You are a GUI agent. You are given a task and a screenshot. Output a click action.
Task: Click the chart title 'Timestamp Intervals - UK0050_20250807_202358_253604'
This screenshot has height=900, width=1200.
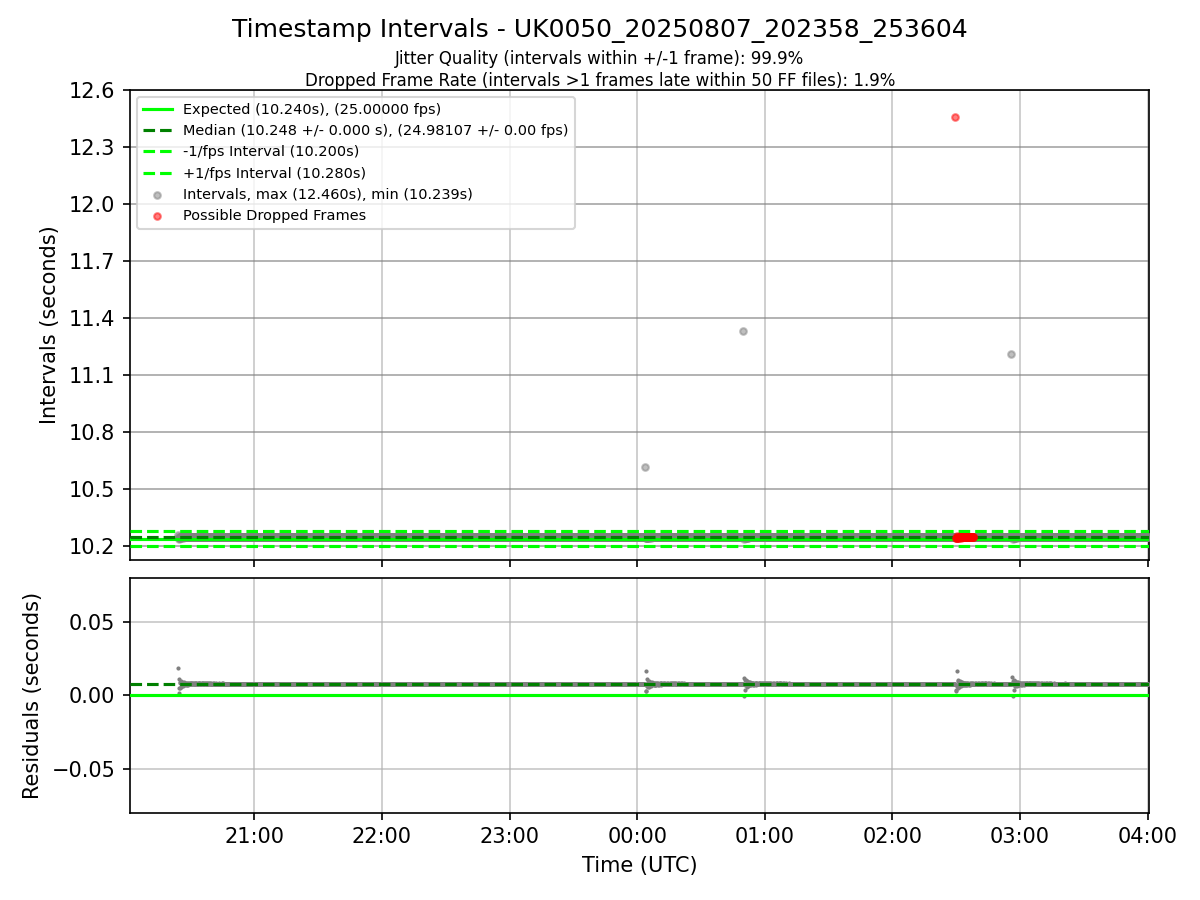click(x=600, y=29)
